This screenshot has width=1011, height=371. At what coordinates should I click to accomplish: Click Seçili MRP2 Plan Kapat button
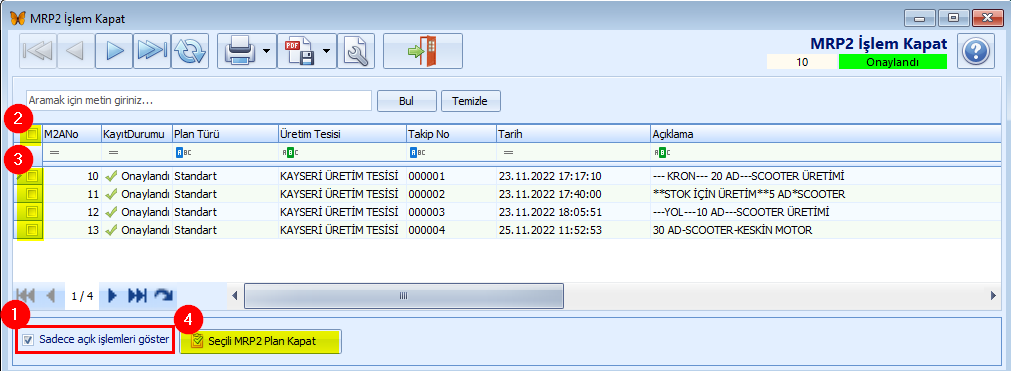(260, 341)
